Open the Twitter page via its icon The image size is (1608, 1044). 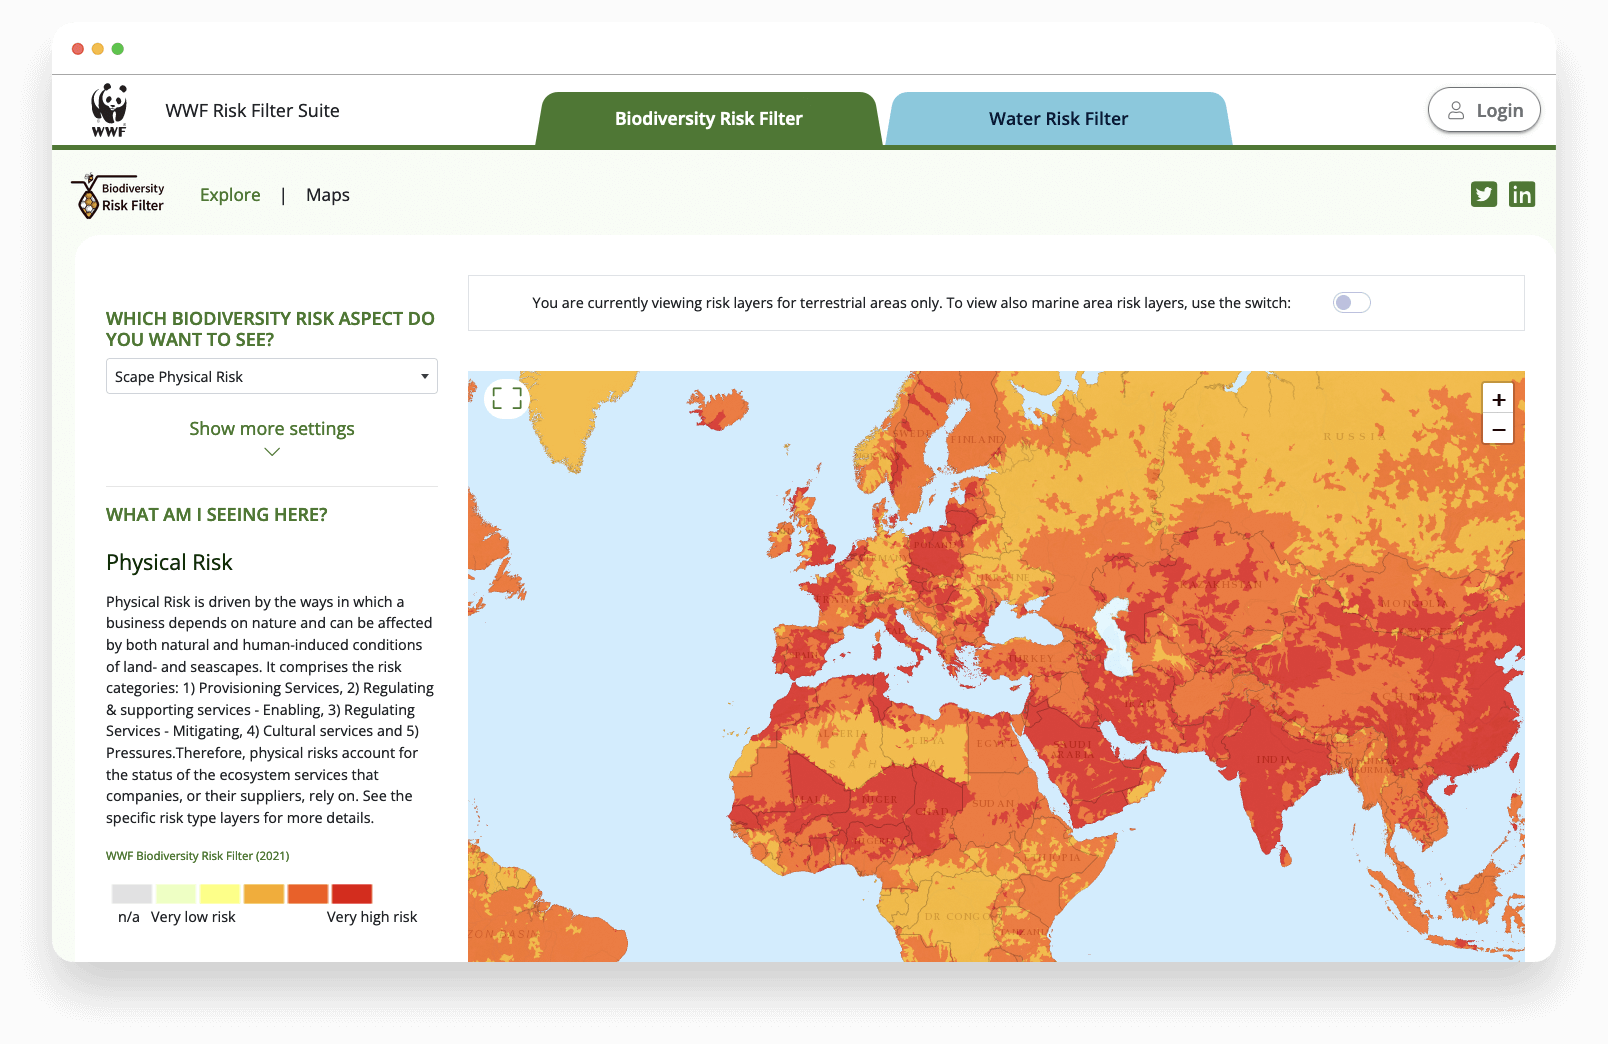(x=1484, y=194)
